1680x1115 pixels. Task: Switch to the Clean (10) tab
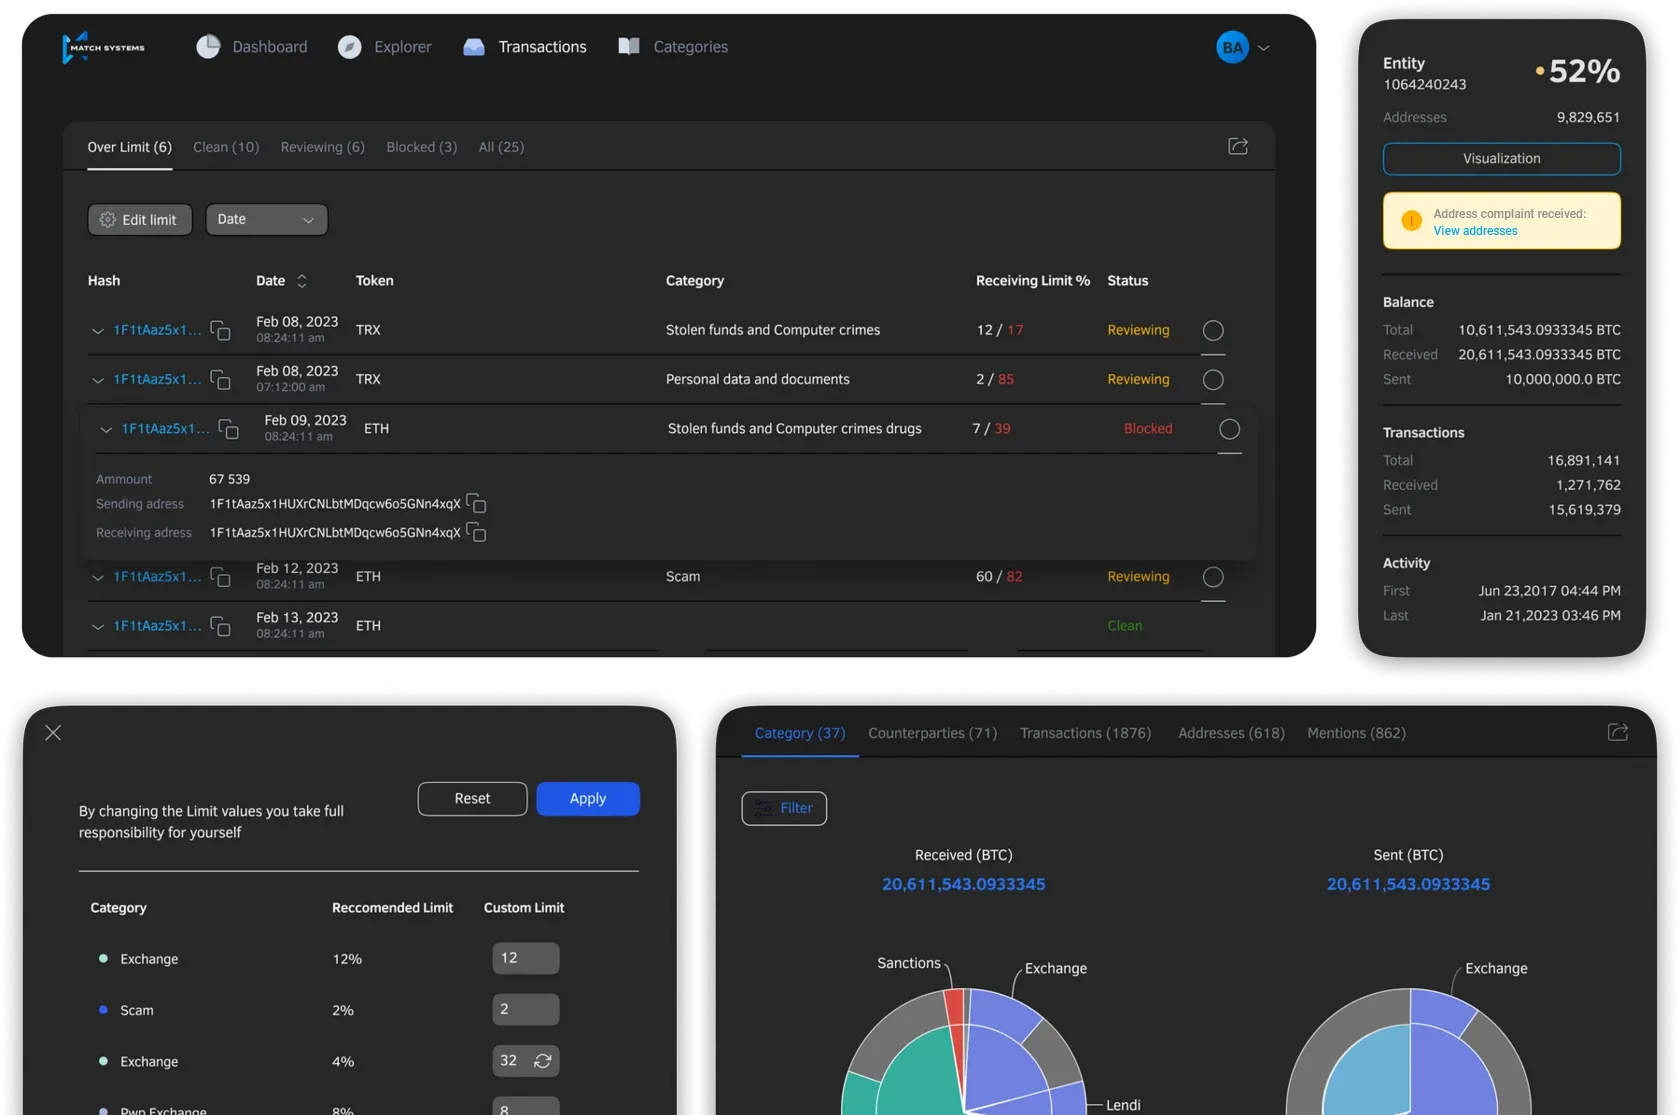(226, 147)
